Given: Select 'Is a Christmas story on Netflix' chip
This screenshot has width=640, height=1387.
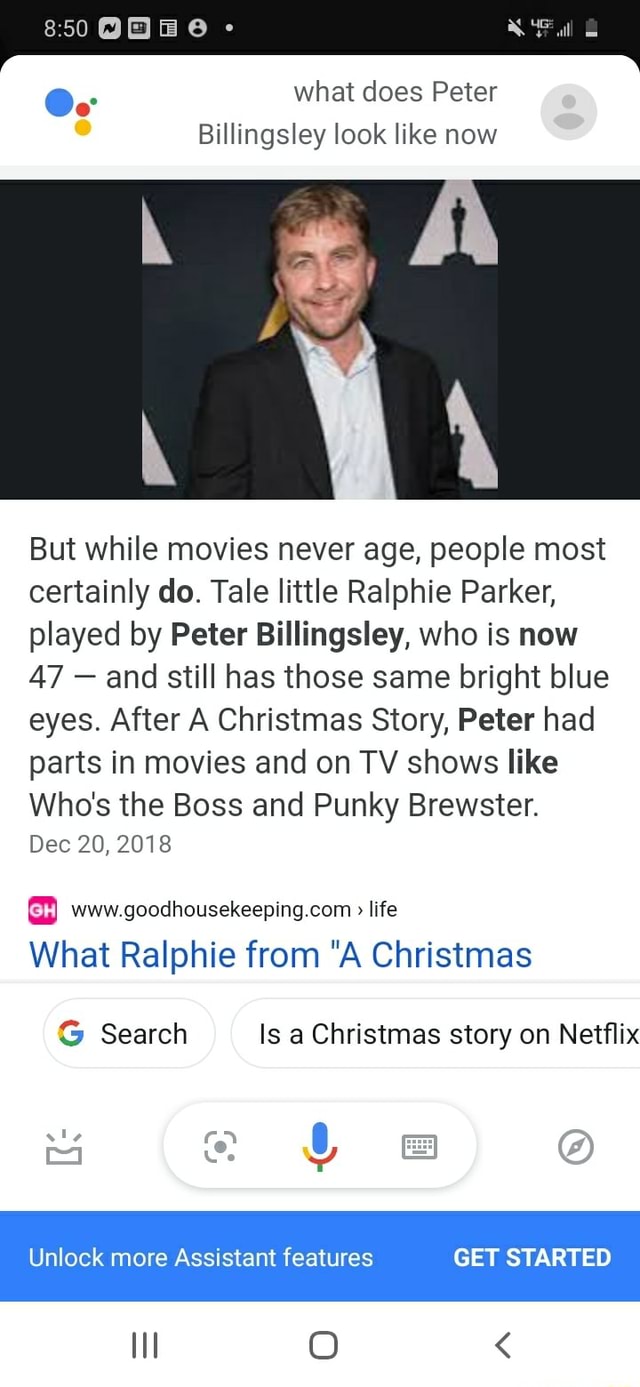Looking at the screenshot, I should point(436,1033).
